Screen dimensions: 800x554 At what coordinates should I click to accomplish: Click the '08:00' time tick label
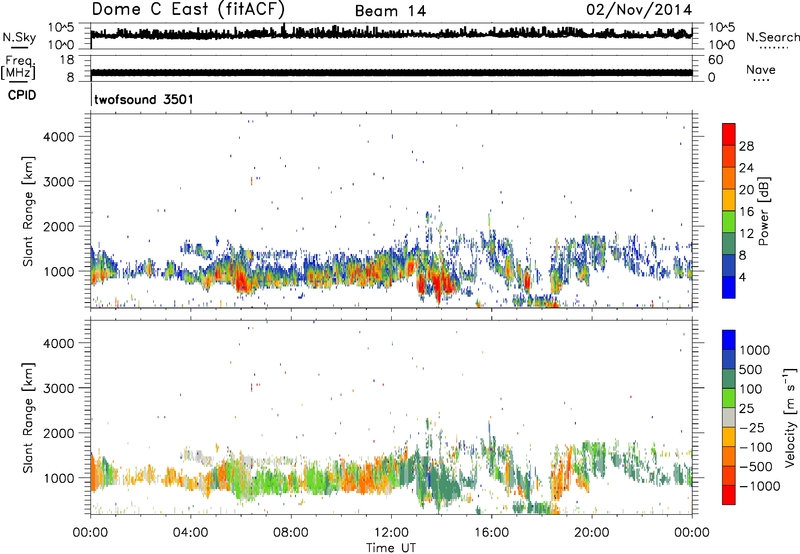click(x=291, y=533)
